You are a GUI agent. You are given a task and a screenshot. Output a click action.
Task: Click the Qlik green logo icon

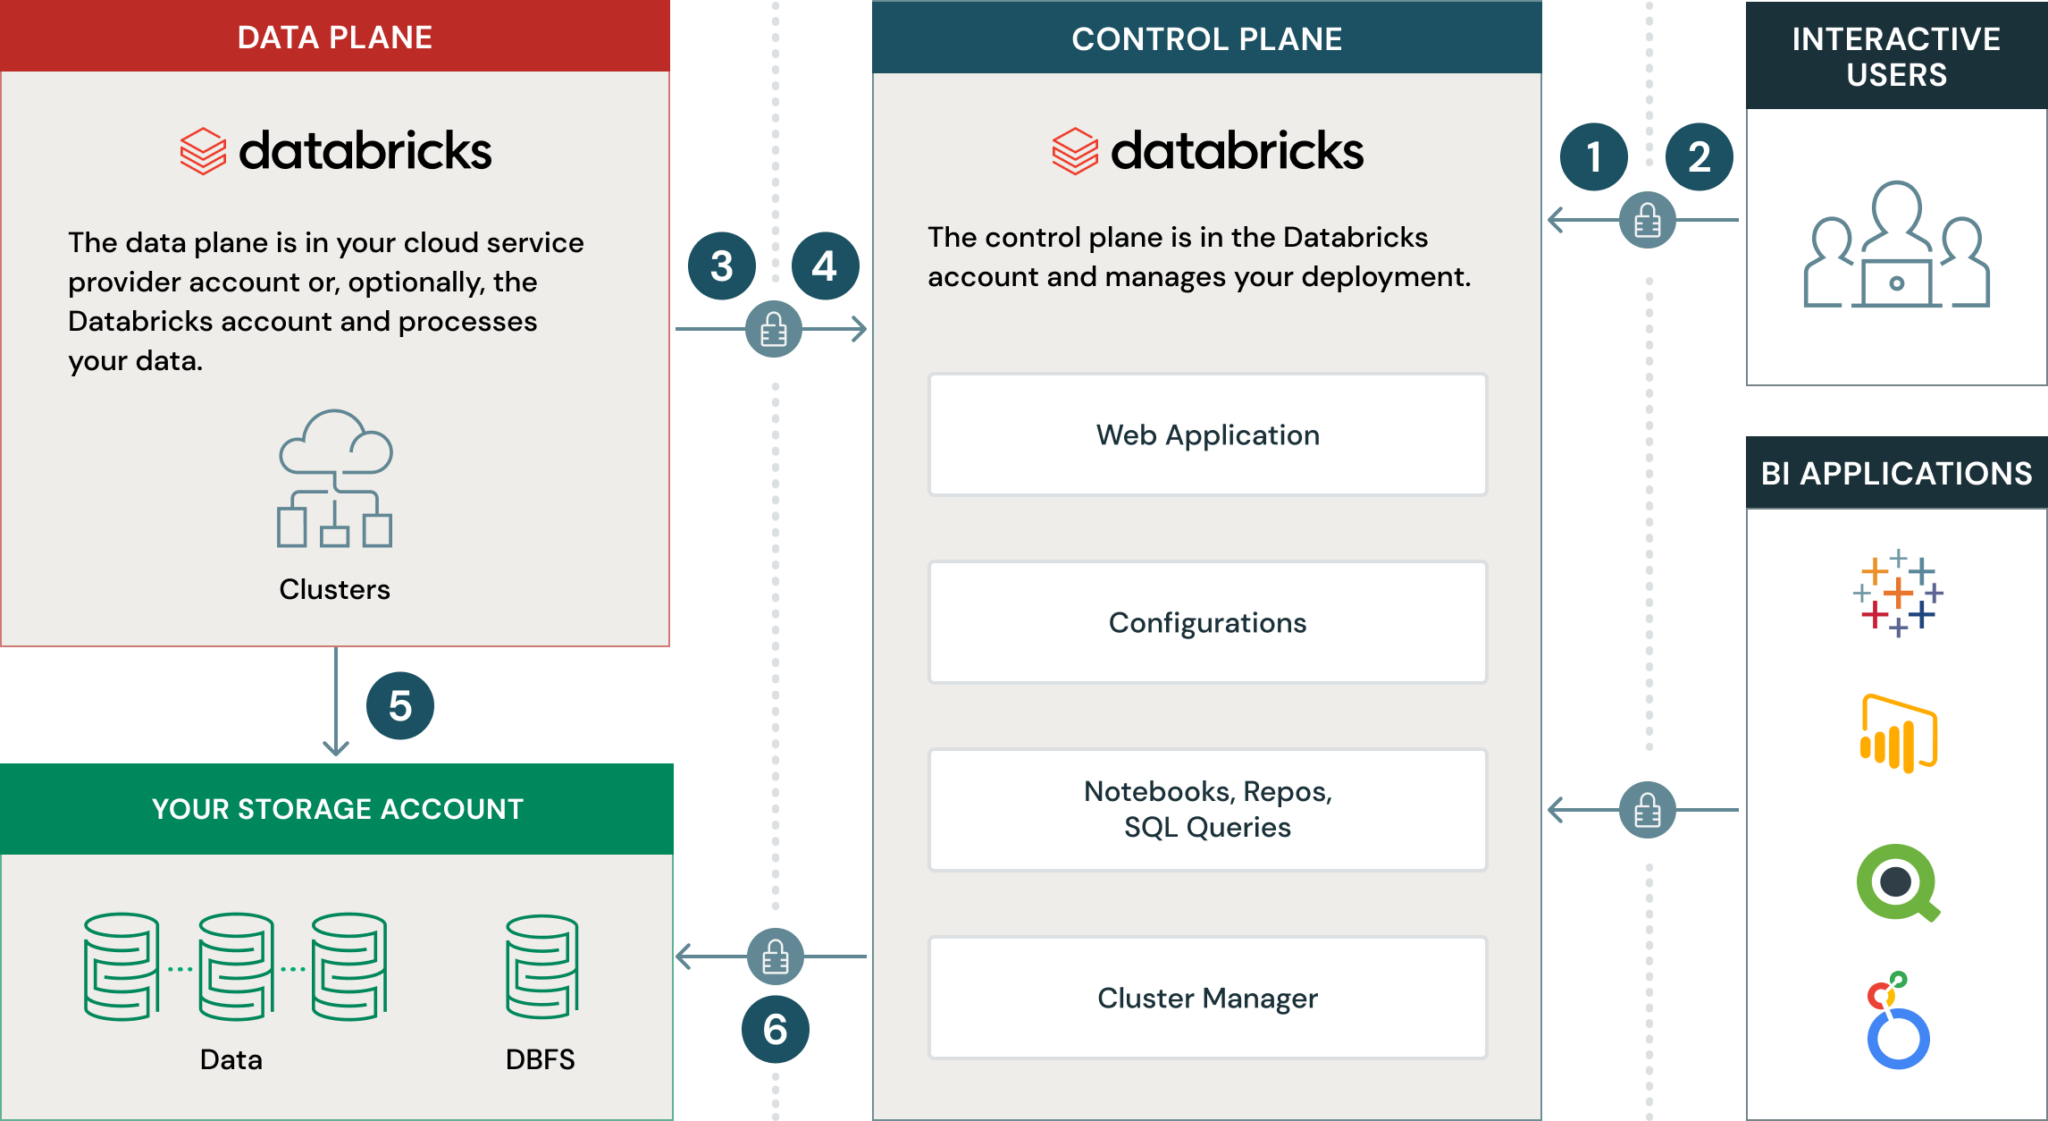(x=1897, y=883)
